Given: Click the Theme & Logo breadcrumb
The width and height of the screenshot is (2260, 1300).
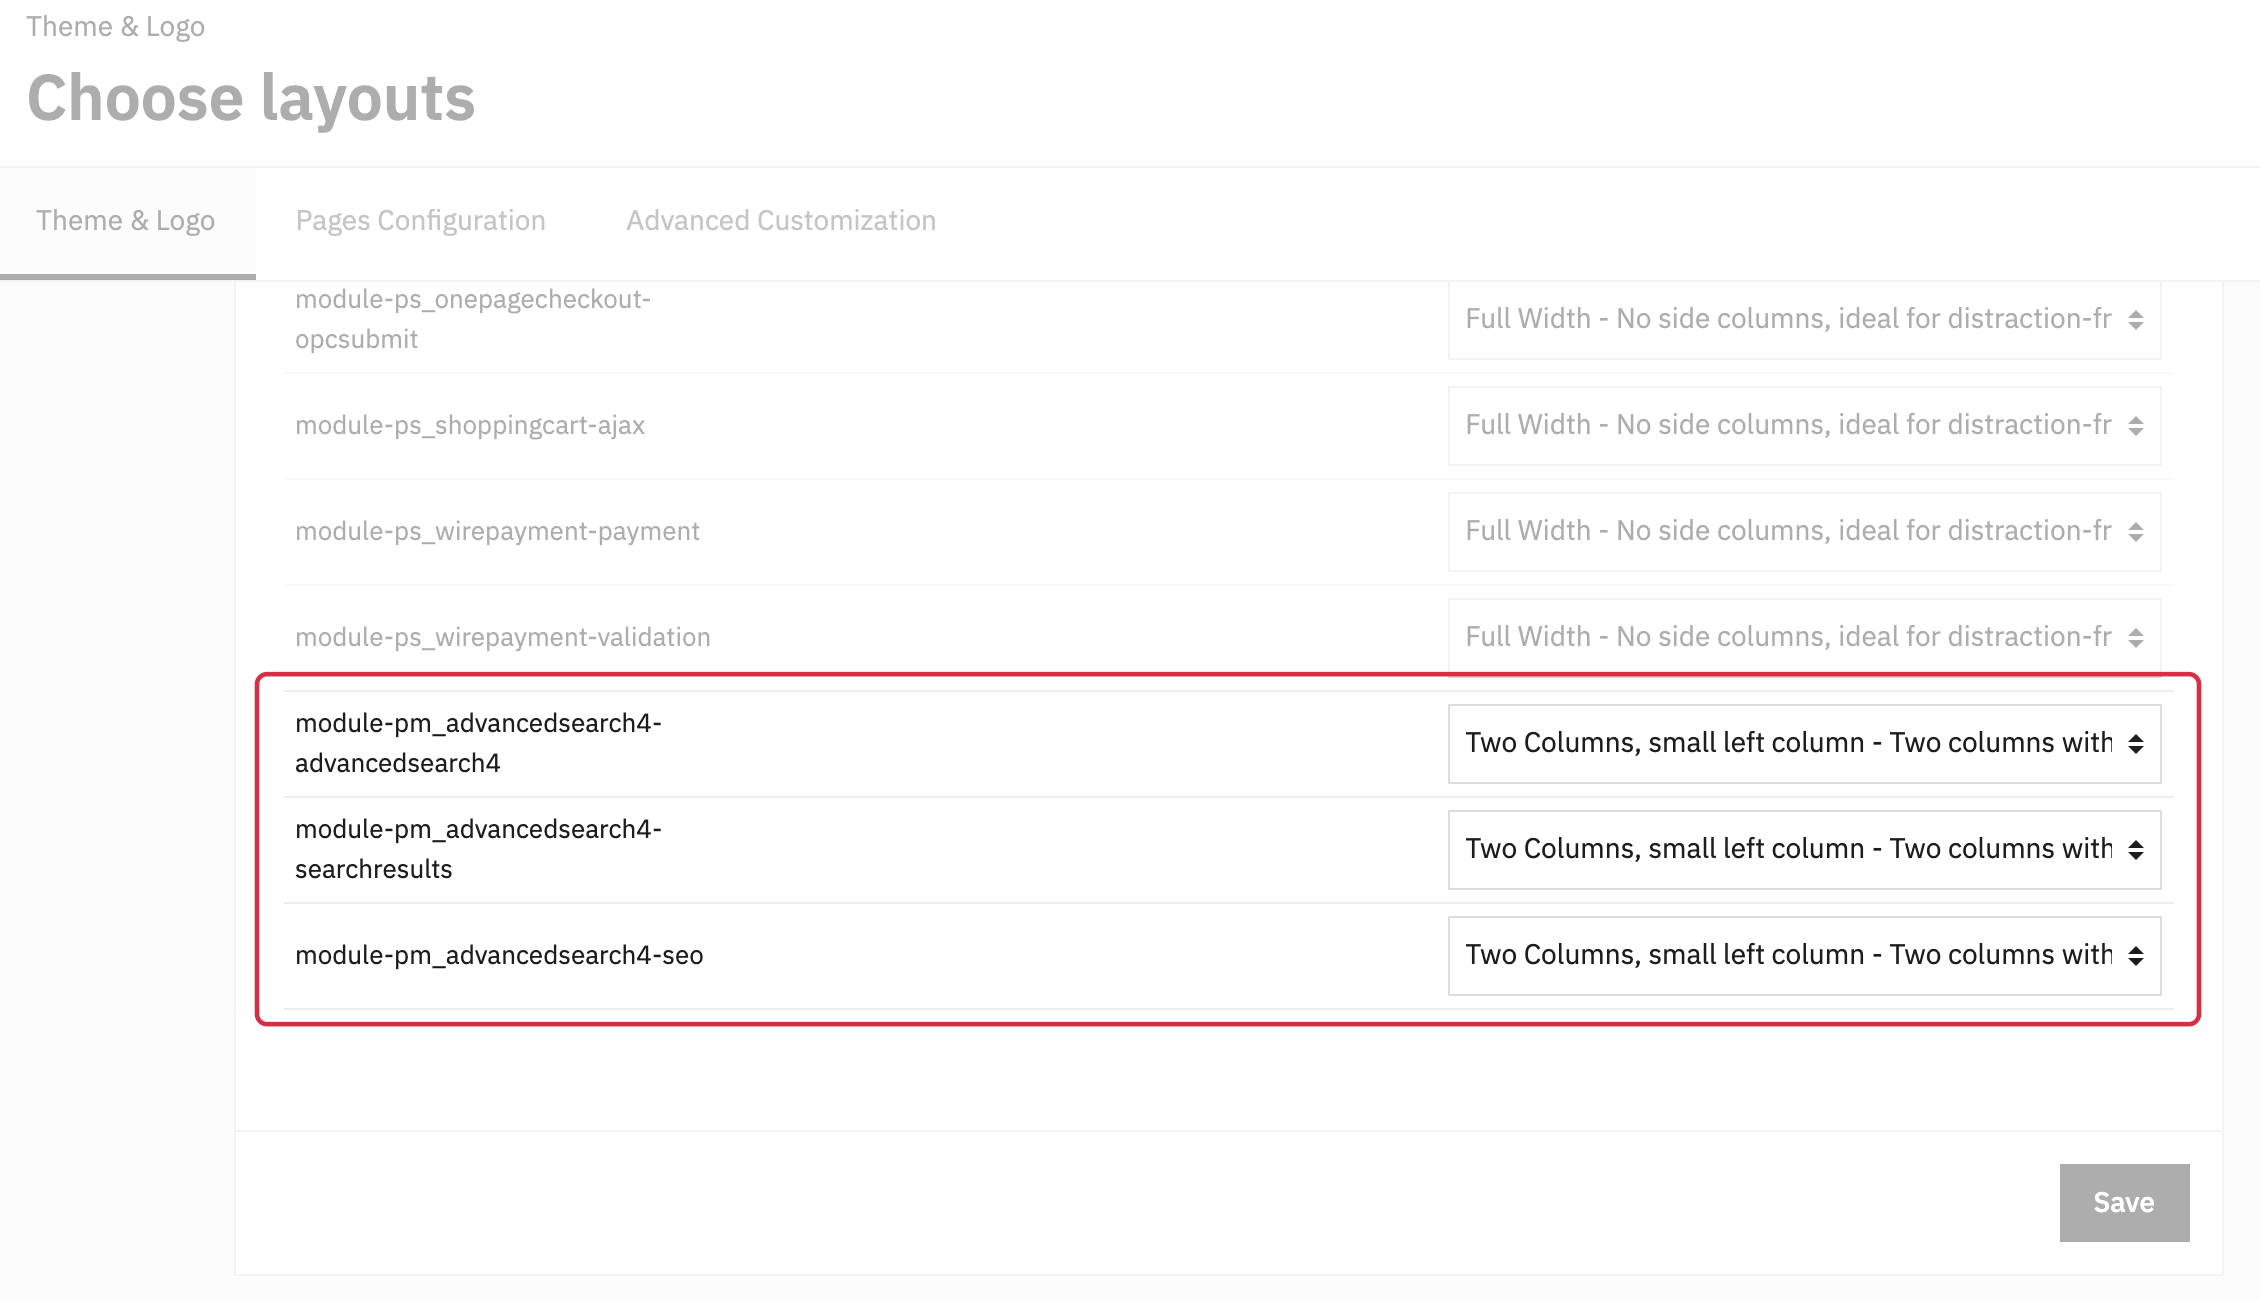Looking at the screenshot, I should coord(115,26).
